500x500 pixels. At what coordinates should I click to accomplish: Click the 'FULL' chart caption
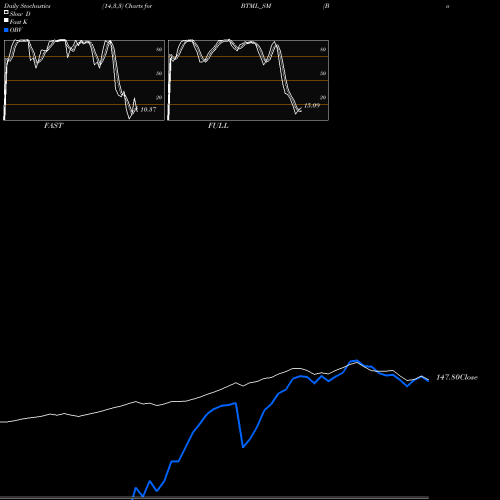(218, 126)
